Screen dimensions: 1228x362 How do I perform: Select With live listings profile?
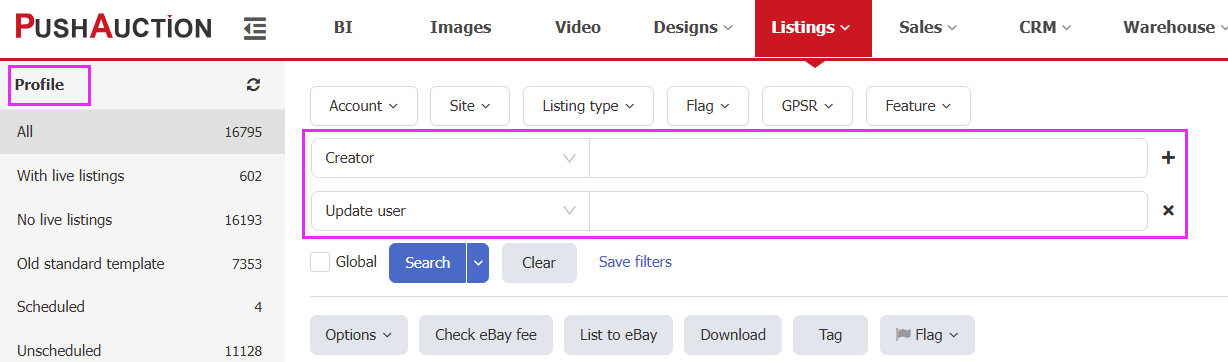(142, 176)
